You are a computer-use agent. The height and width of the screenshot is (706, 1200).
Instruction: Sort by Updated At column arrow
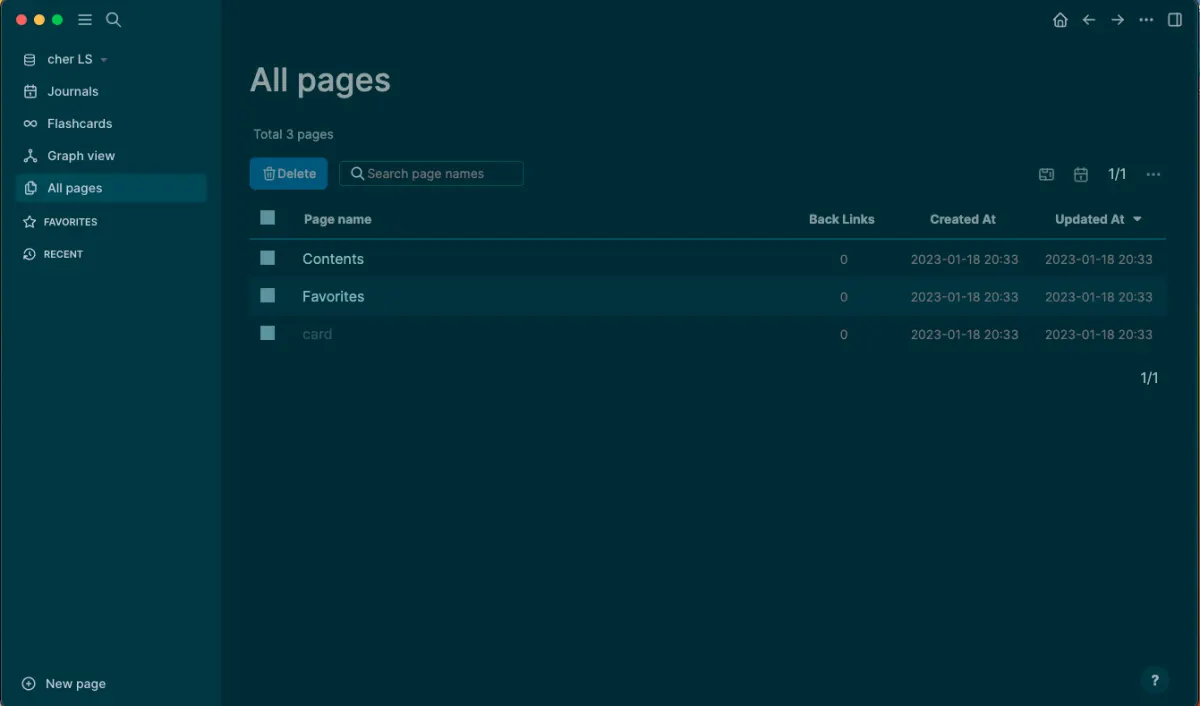click(x=1137, y=219)
